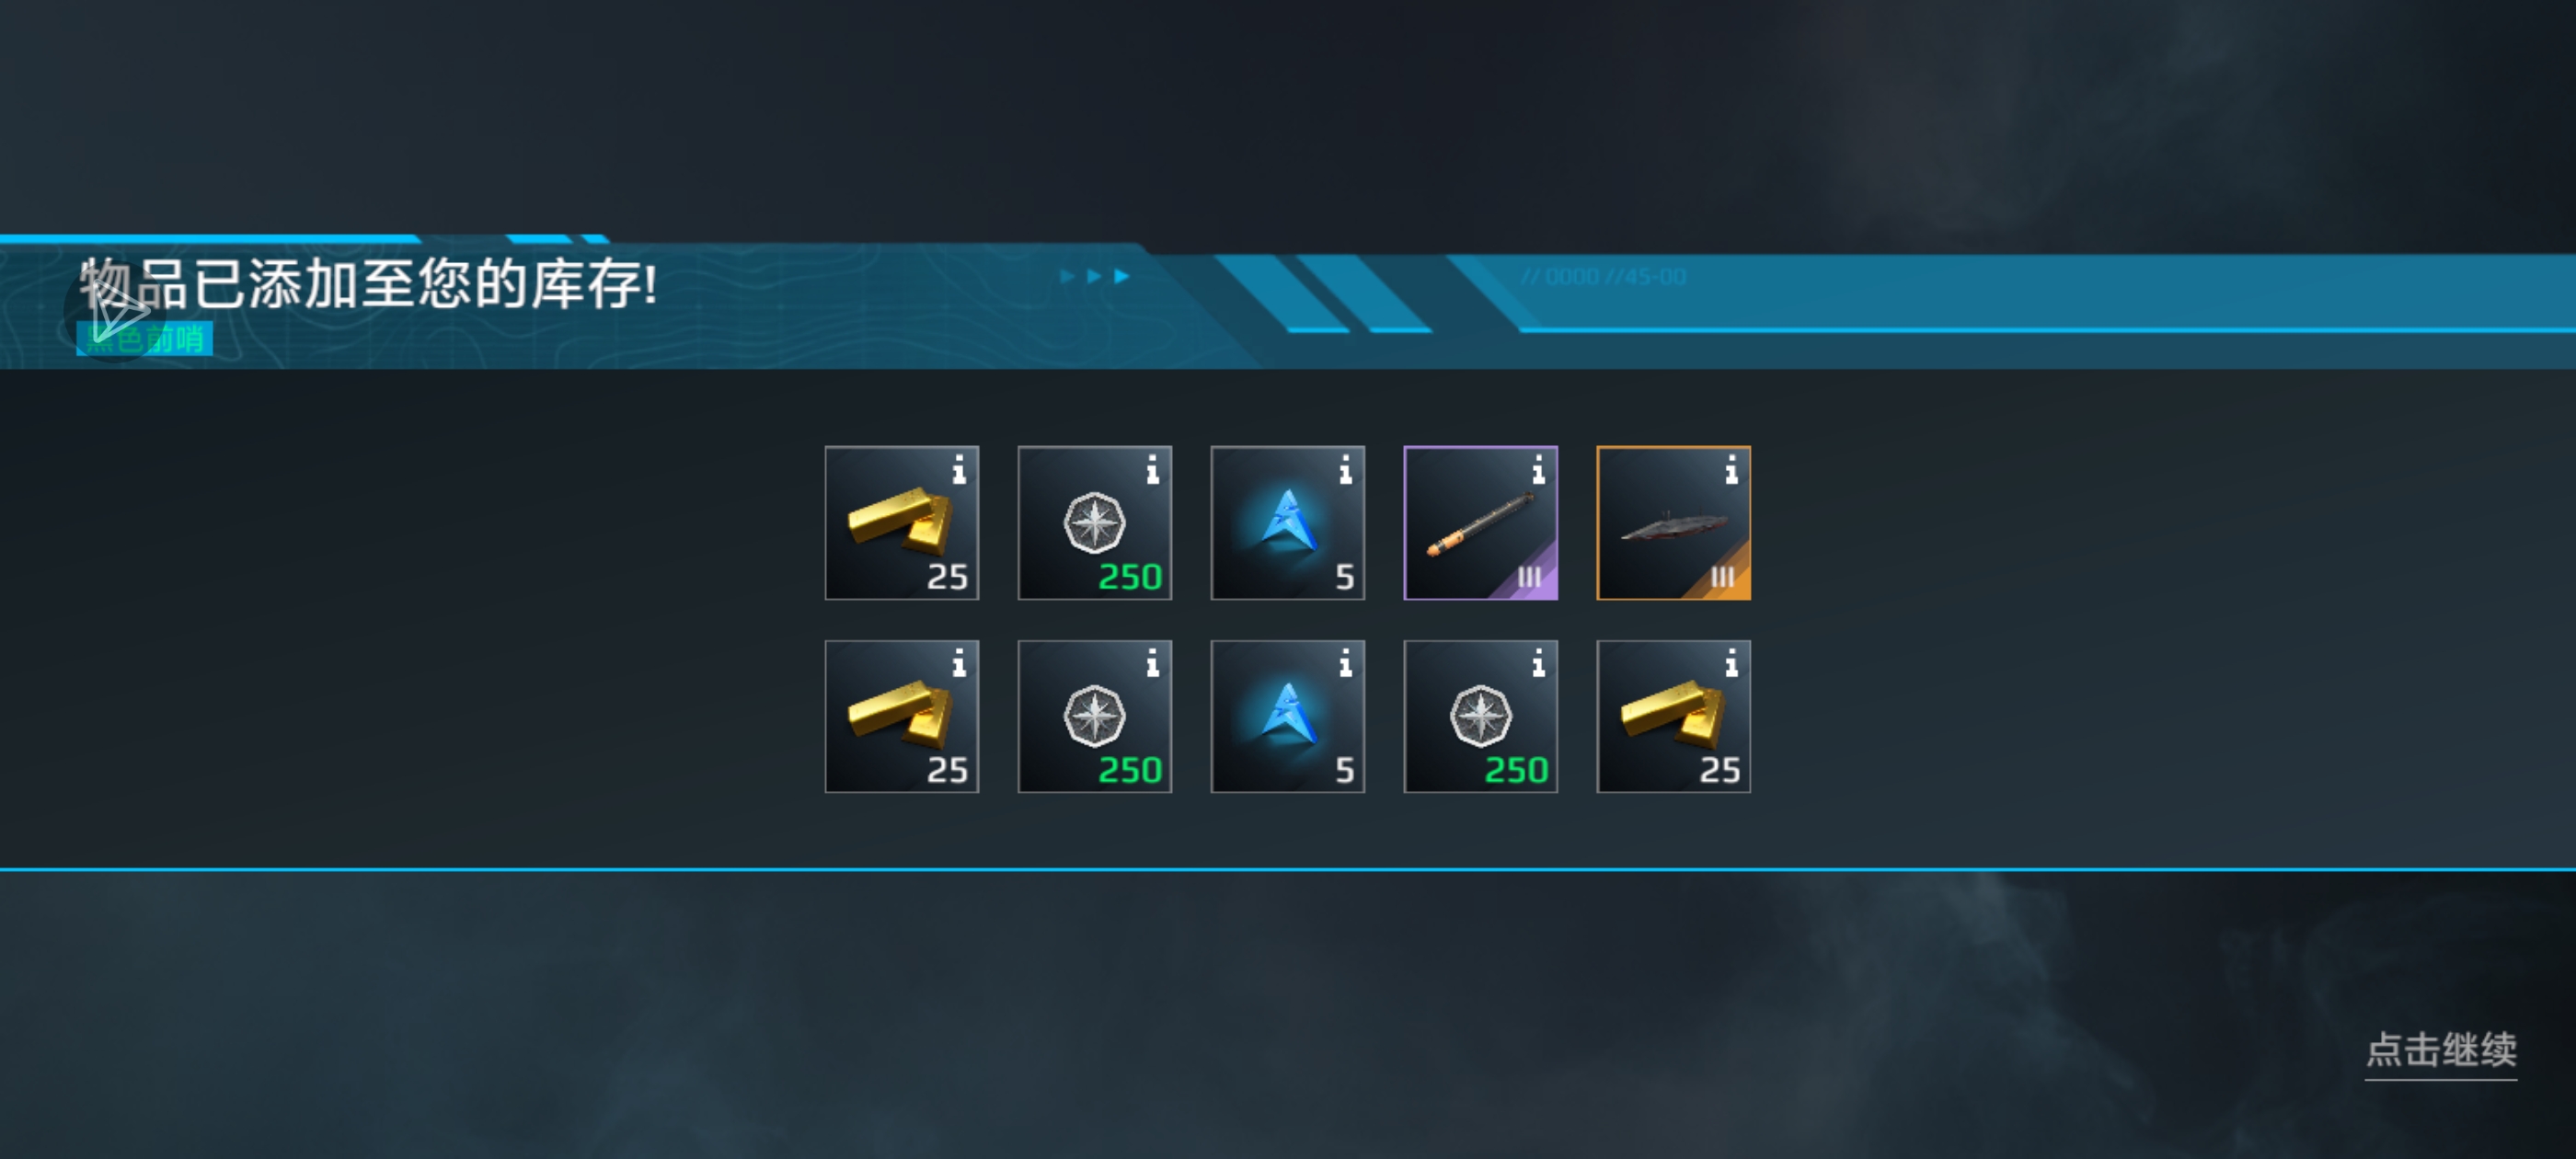Image resolution: width=2576 pixels, height=1159 pixels.
Task: Select the bottom-row rightmost gold bars reward
Action: 1673,716
